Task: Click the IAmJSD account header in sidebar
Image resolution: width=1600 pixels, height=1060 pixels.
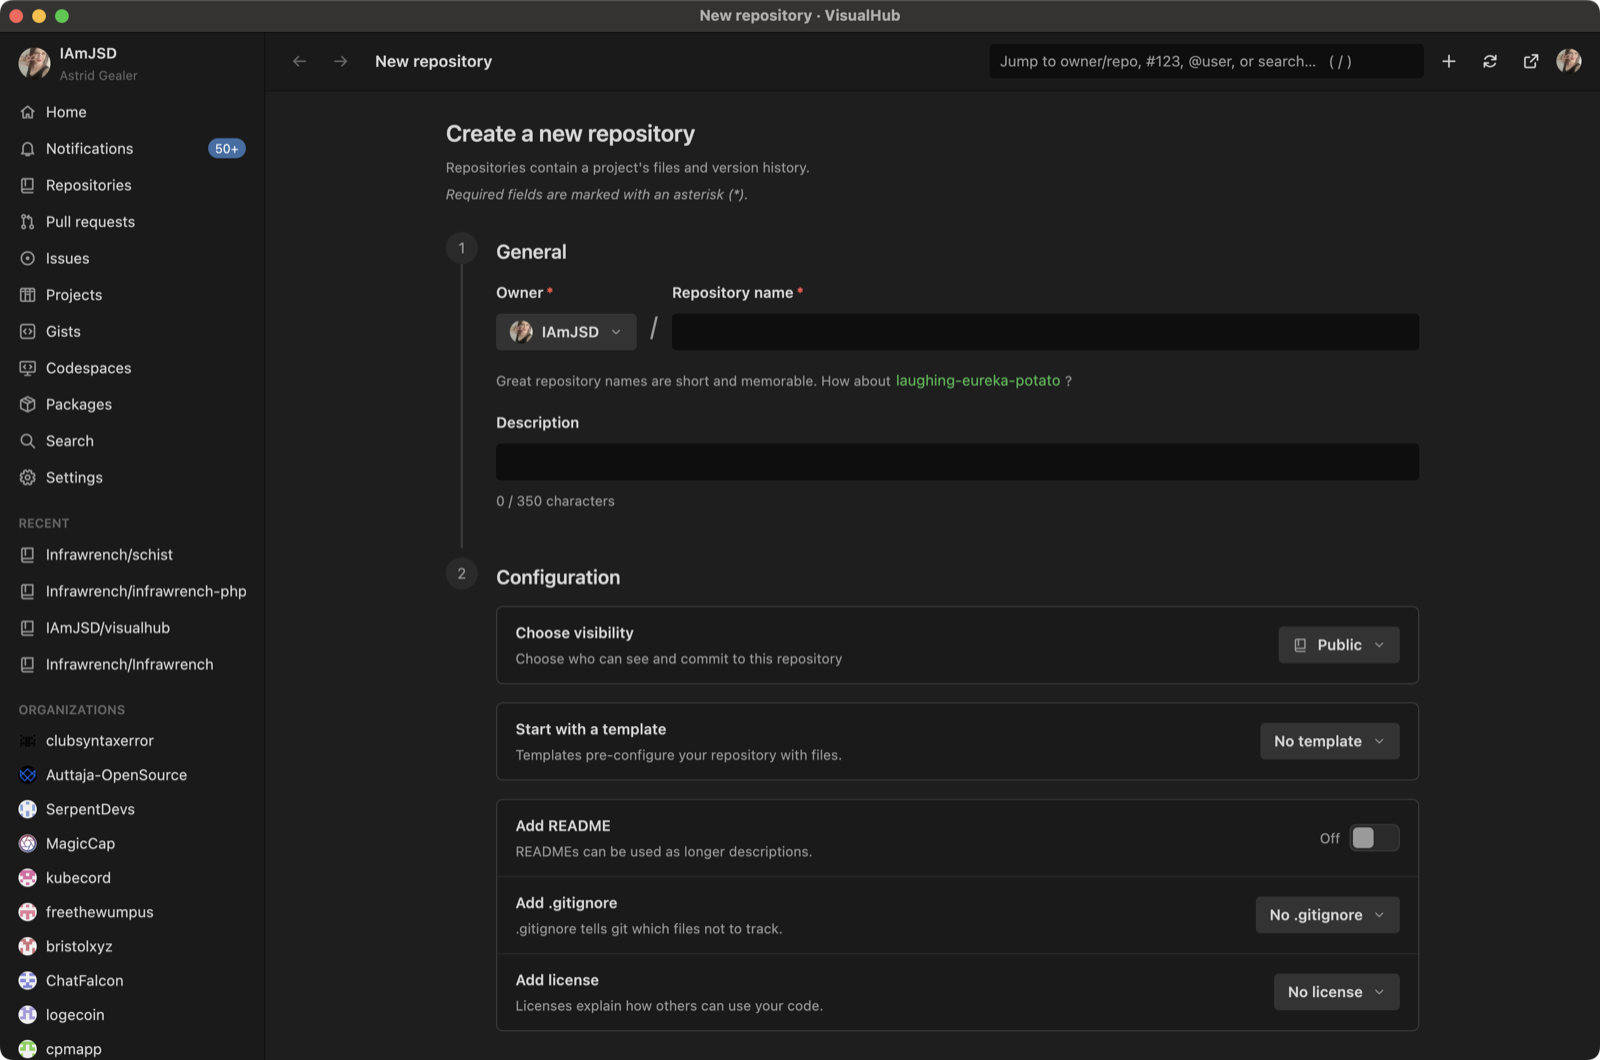Action: pos(132,63)
